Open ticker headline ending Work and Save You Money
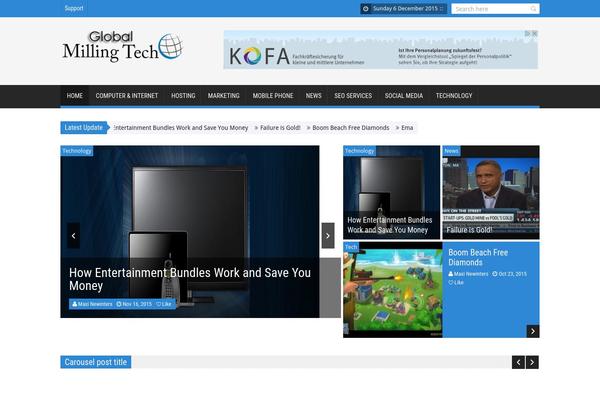The width and height of the screenshot is (600, 400). pos(181,128)
